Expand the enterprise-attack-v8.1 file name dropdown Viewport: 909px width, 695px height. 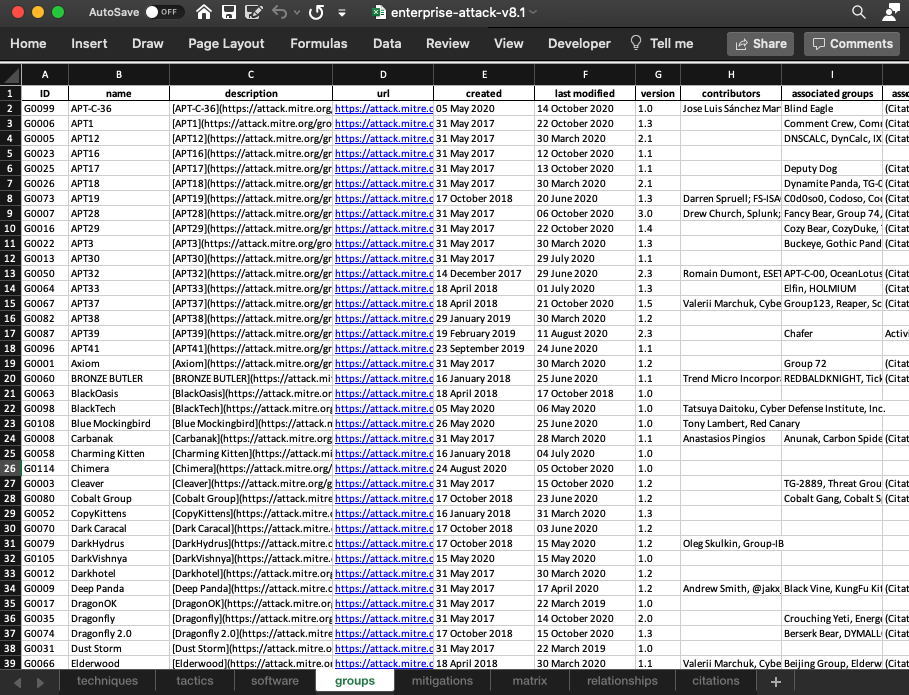coord(532,13)
